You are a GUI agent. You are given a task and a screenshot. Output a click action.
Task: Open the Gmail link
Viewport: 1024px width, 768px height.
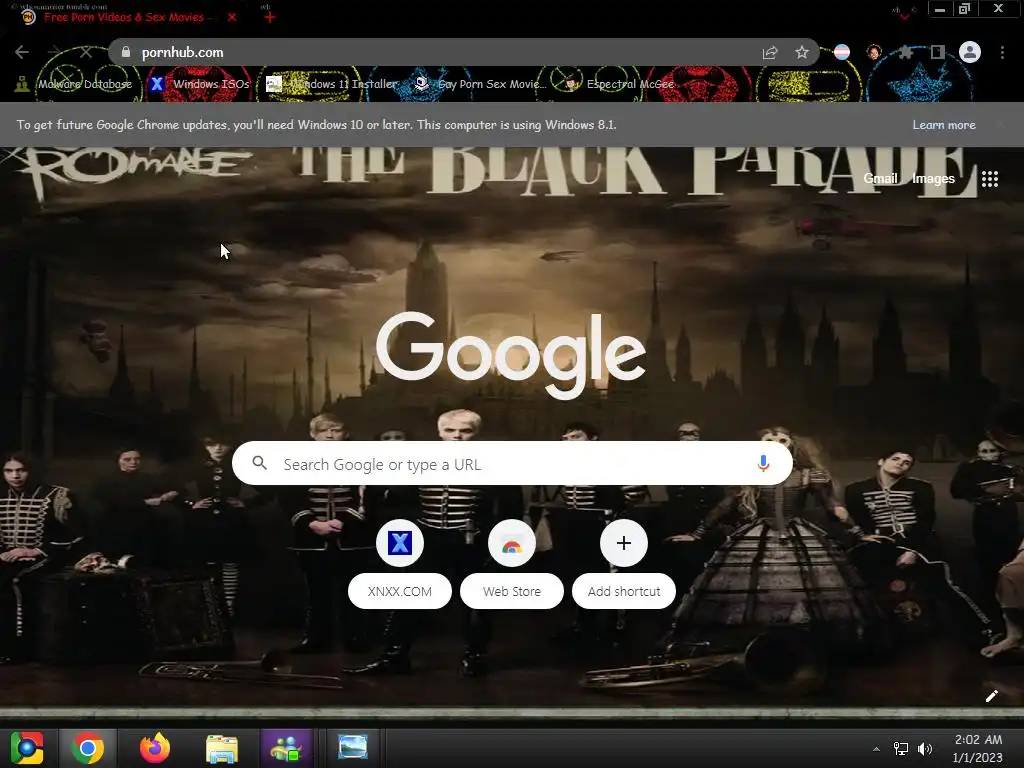pos(880,179)
